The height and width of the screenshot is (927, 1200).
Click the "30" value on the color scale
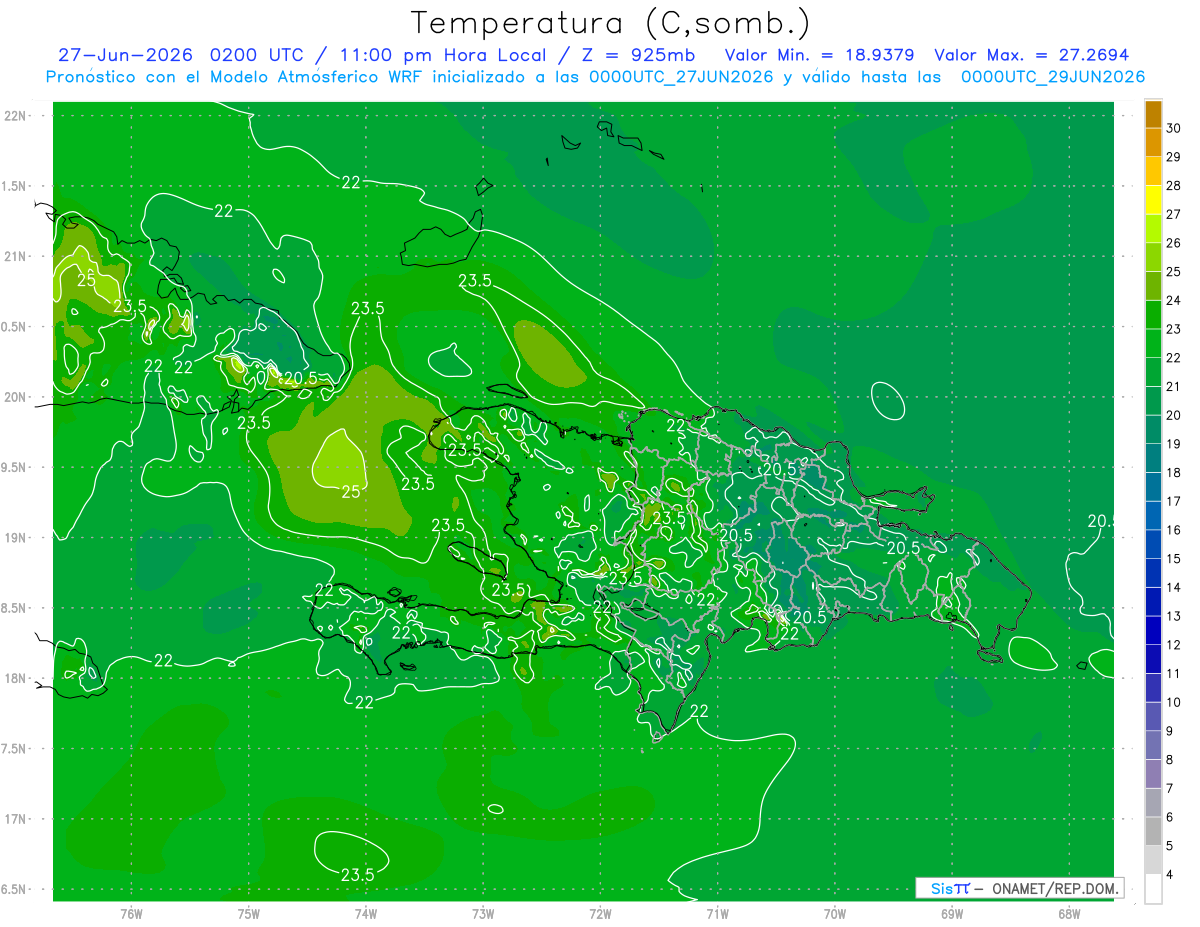1174,128
